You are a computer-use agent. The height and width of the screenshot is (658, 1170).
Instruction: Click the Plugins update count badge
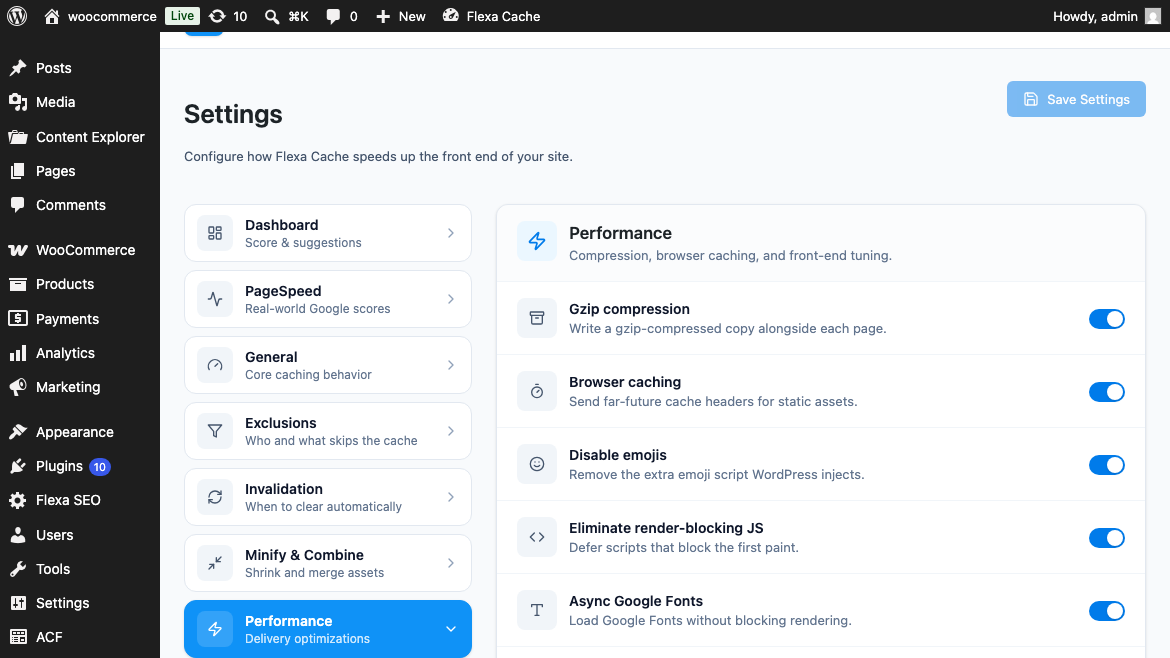[x=100, y=467]
